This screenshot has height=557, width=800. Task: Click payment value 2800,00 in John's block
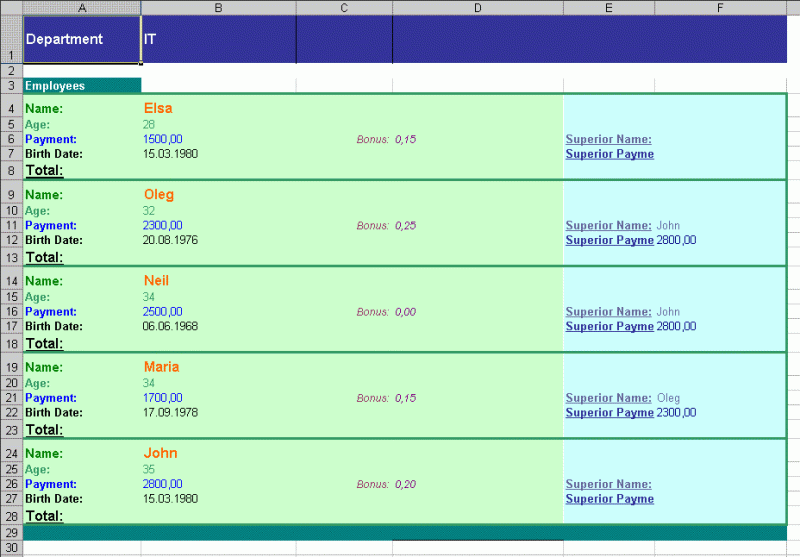[x=163, y=484]
